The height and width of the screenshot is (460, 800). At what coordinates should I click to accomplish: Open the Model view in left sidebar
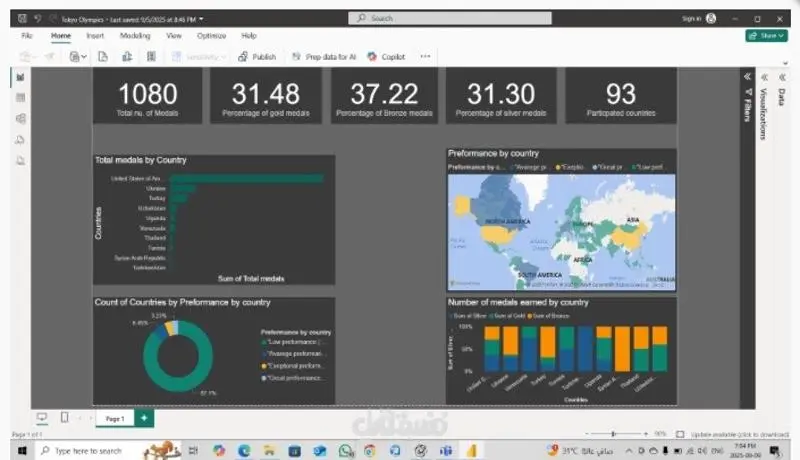click(20, 118)
